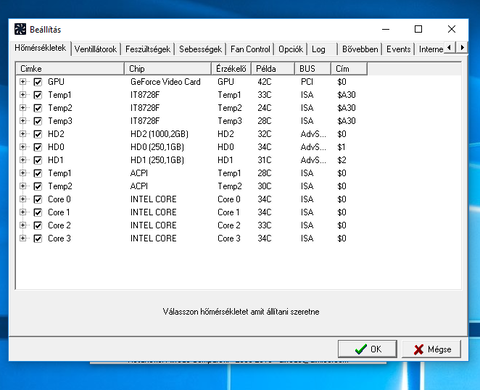Screen dimensions: 480x390
Task: Expand the Core 0 node
Action: [x=23, y=199]
